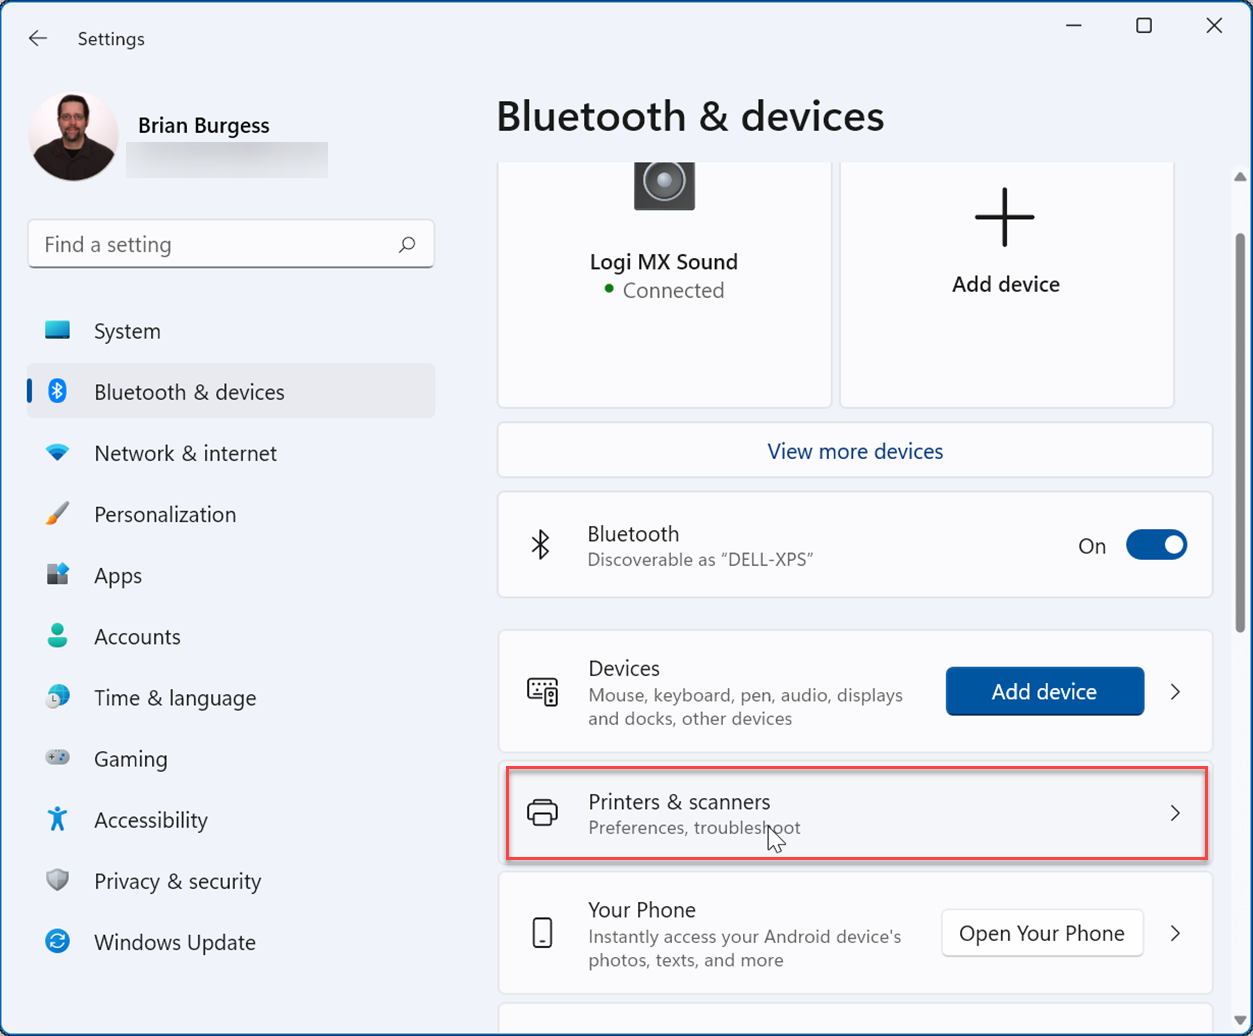Viewport: 1253px width, 1036px height.
Task: Click the Bluetooth sidebar icon
Action: [x=57, y=391]
